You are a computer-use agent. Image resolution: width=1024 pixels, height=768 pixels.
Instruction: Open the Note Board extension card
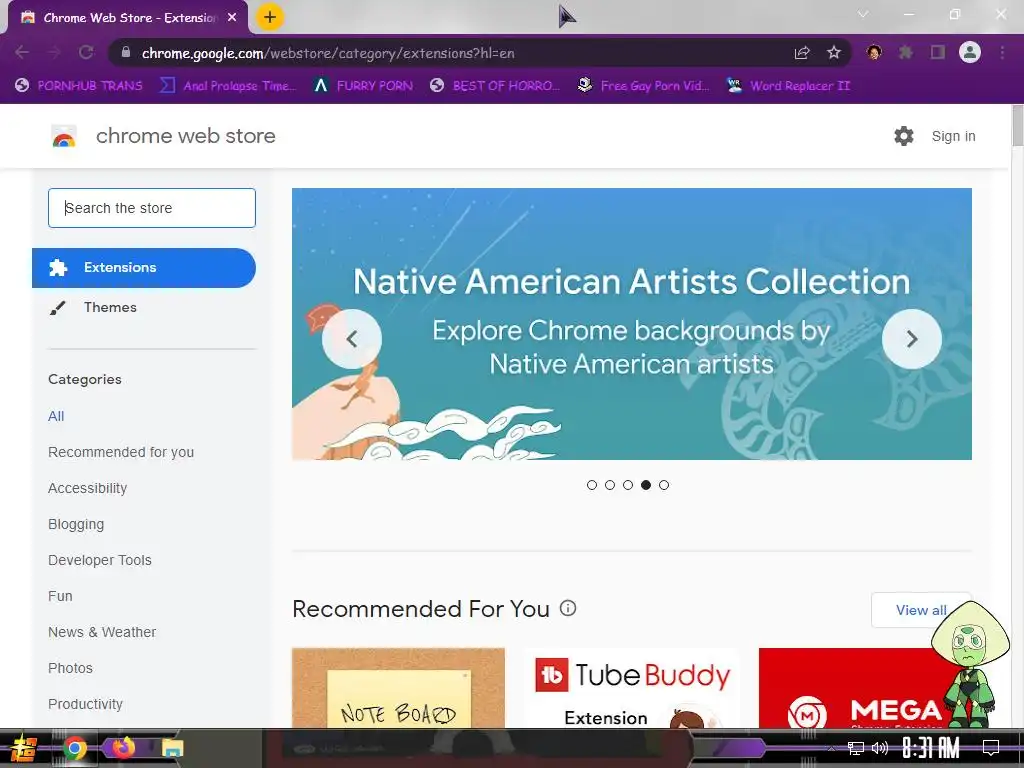pyautogui.click(x=398, y=688)
